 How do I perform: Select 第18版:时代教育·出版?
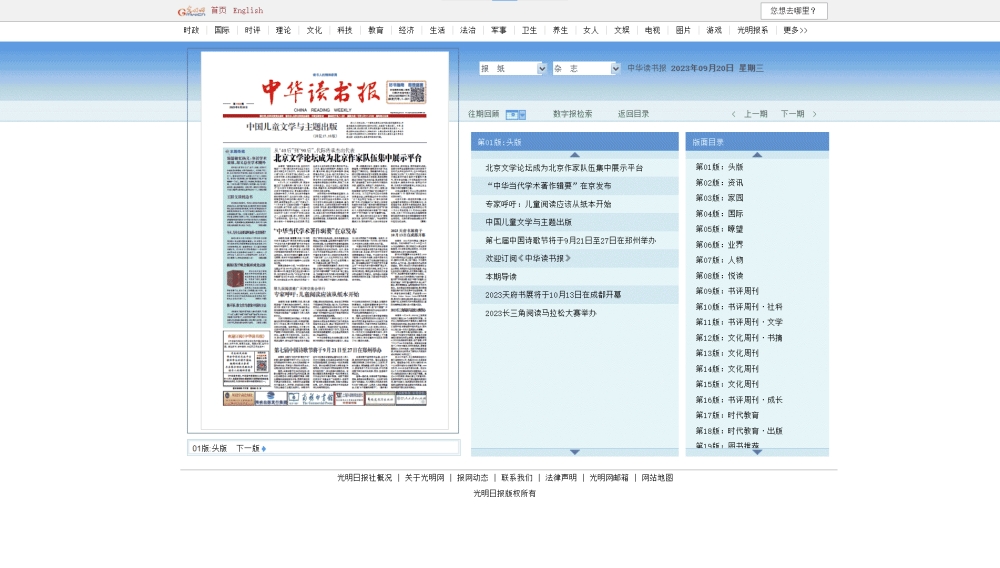[739, 432]
